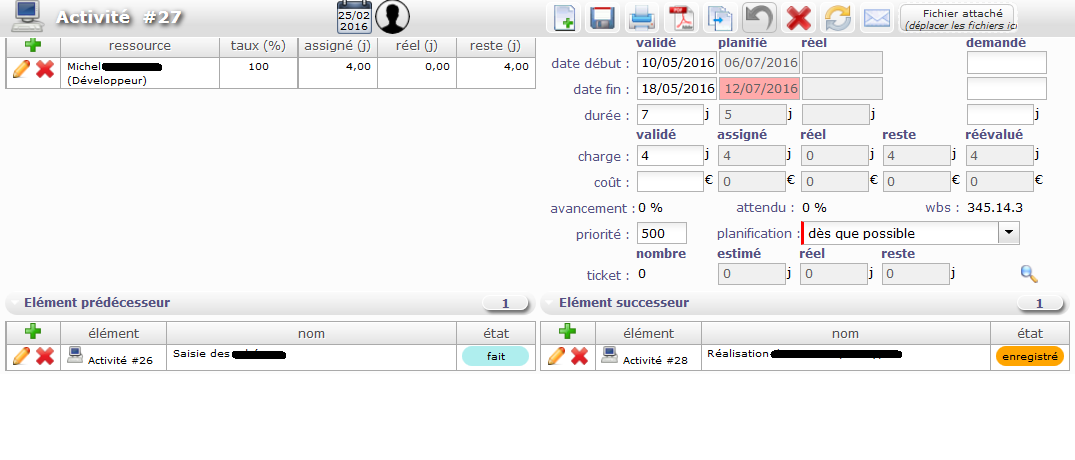The image size is (1075, 460).
Task: Open the planification dropdown arrow
Action: point(1009,233)
